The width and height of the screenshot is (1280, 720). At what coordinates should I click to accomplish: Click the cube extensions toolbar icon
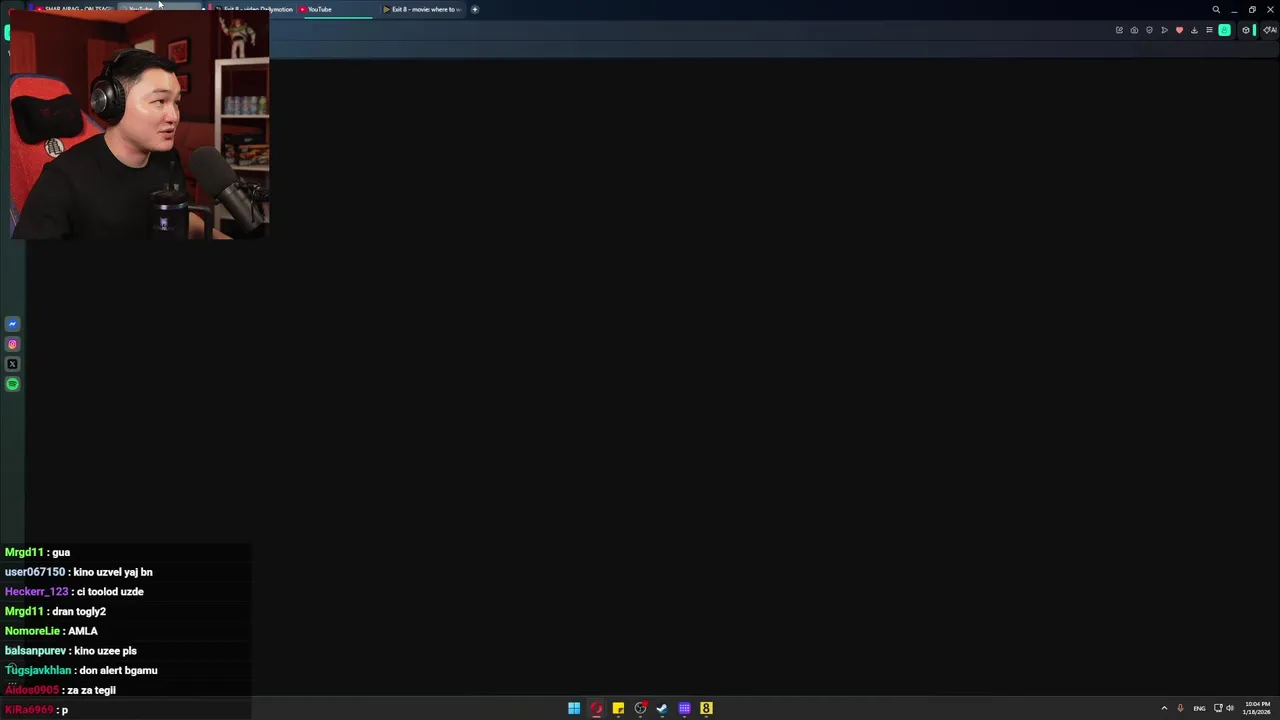click(x=1246, y=30)
